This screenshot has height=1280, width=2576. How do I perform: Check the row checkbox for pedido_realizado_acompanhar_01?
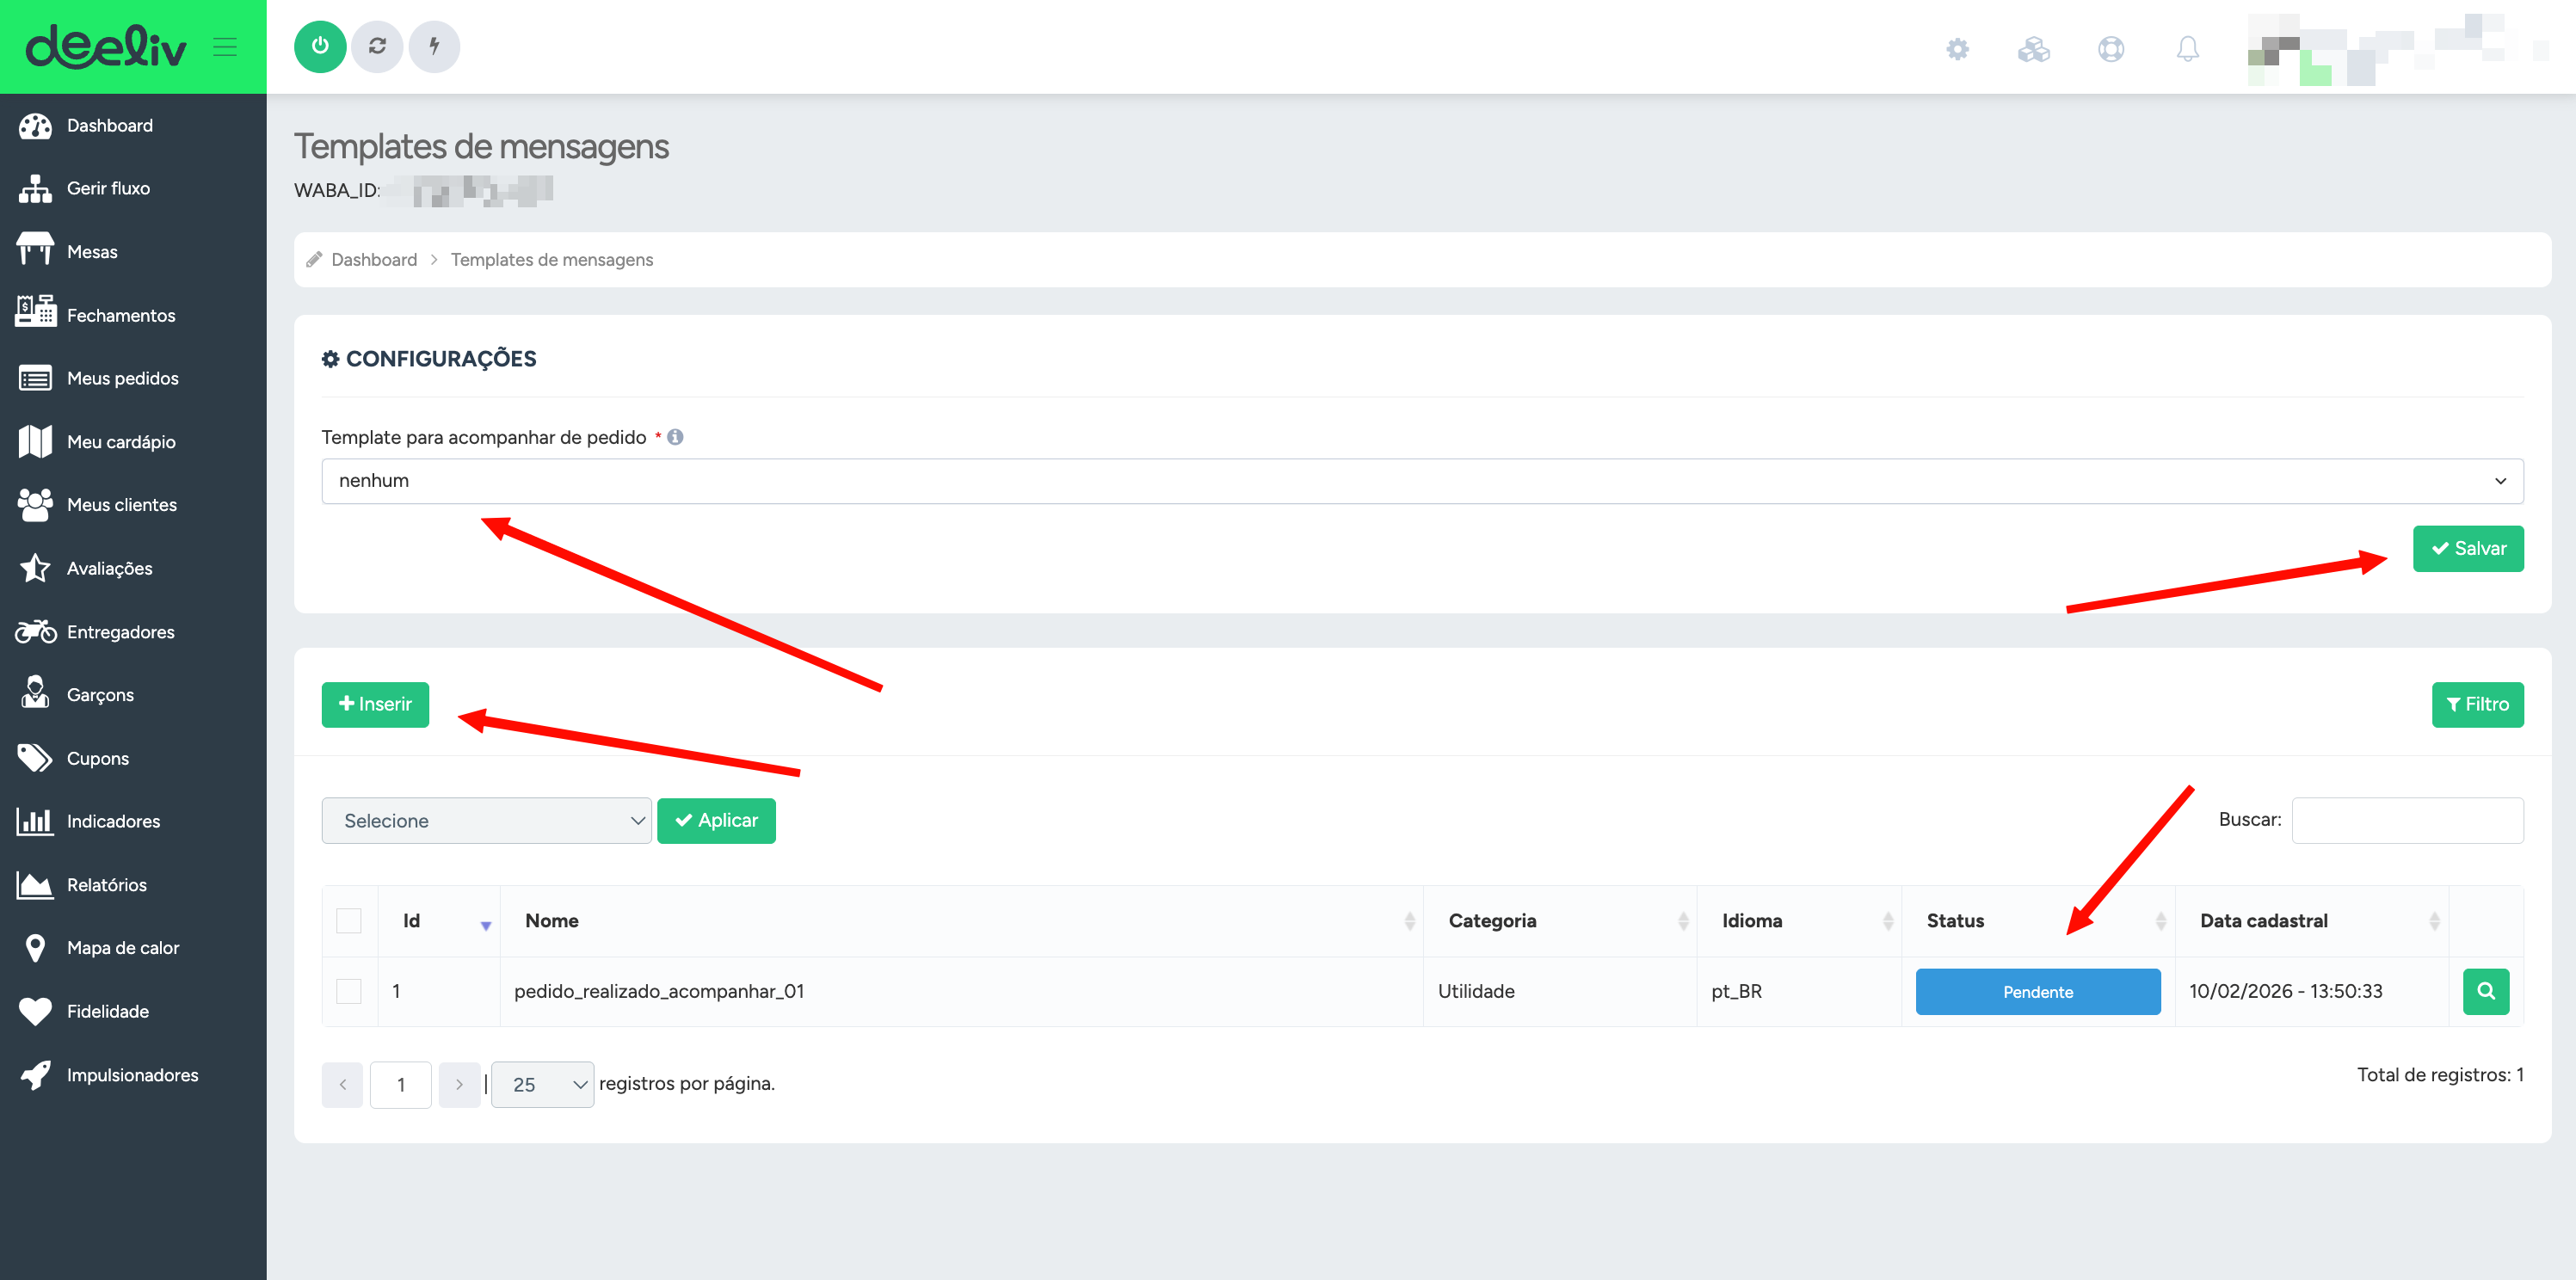coord(349,991)
